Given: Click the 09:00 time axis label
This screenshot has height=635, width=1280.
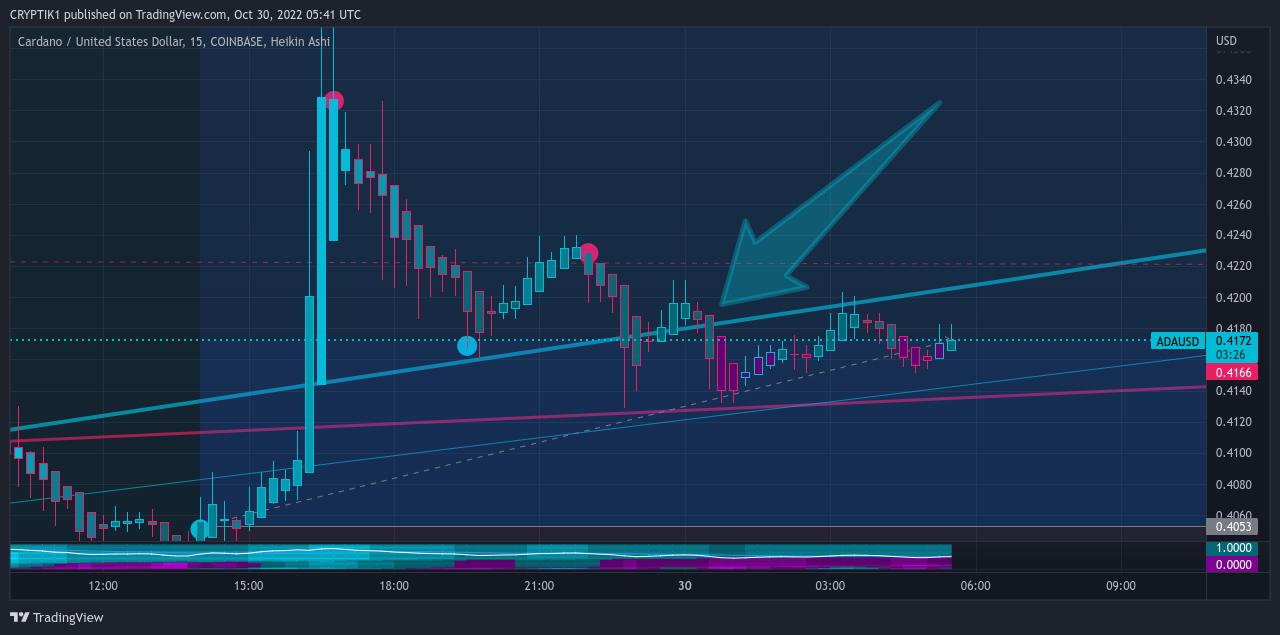Looking at the screenshot, I should coord(1121,586).
